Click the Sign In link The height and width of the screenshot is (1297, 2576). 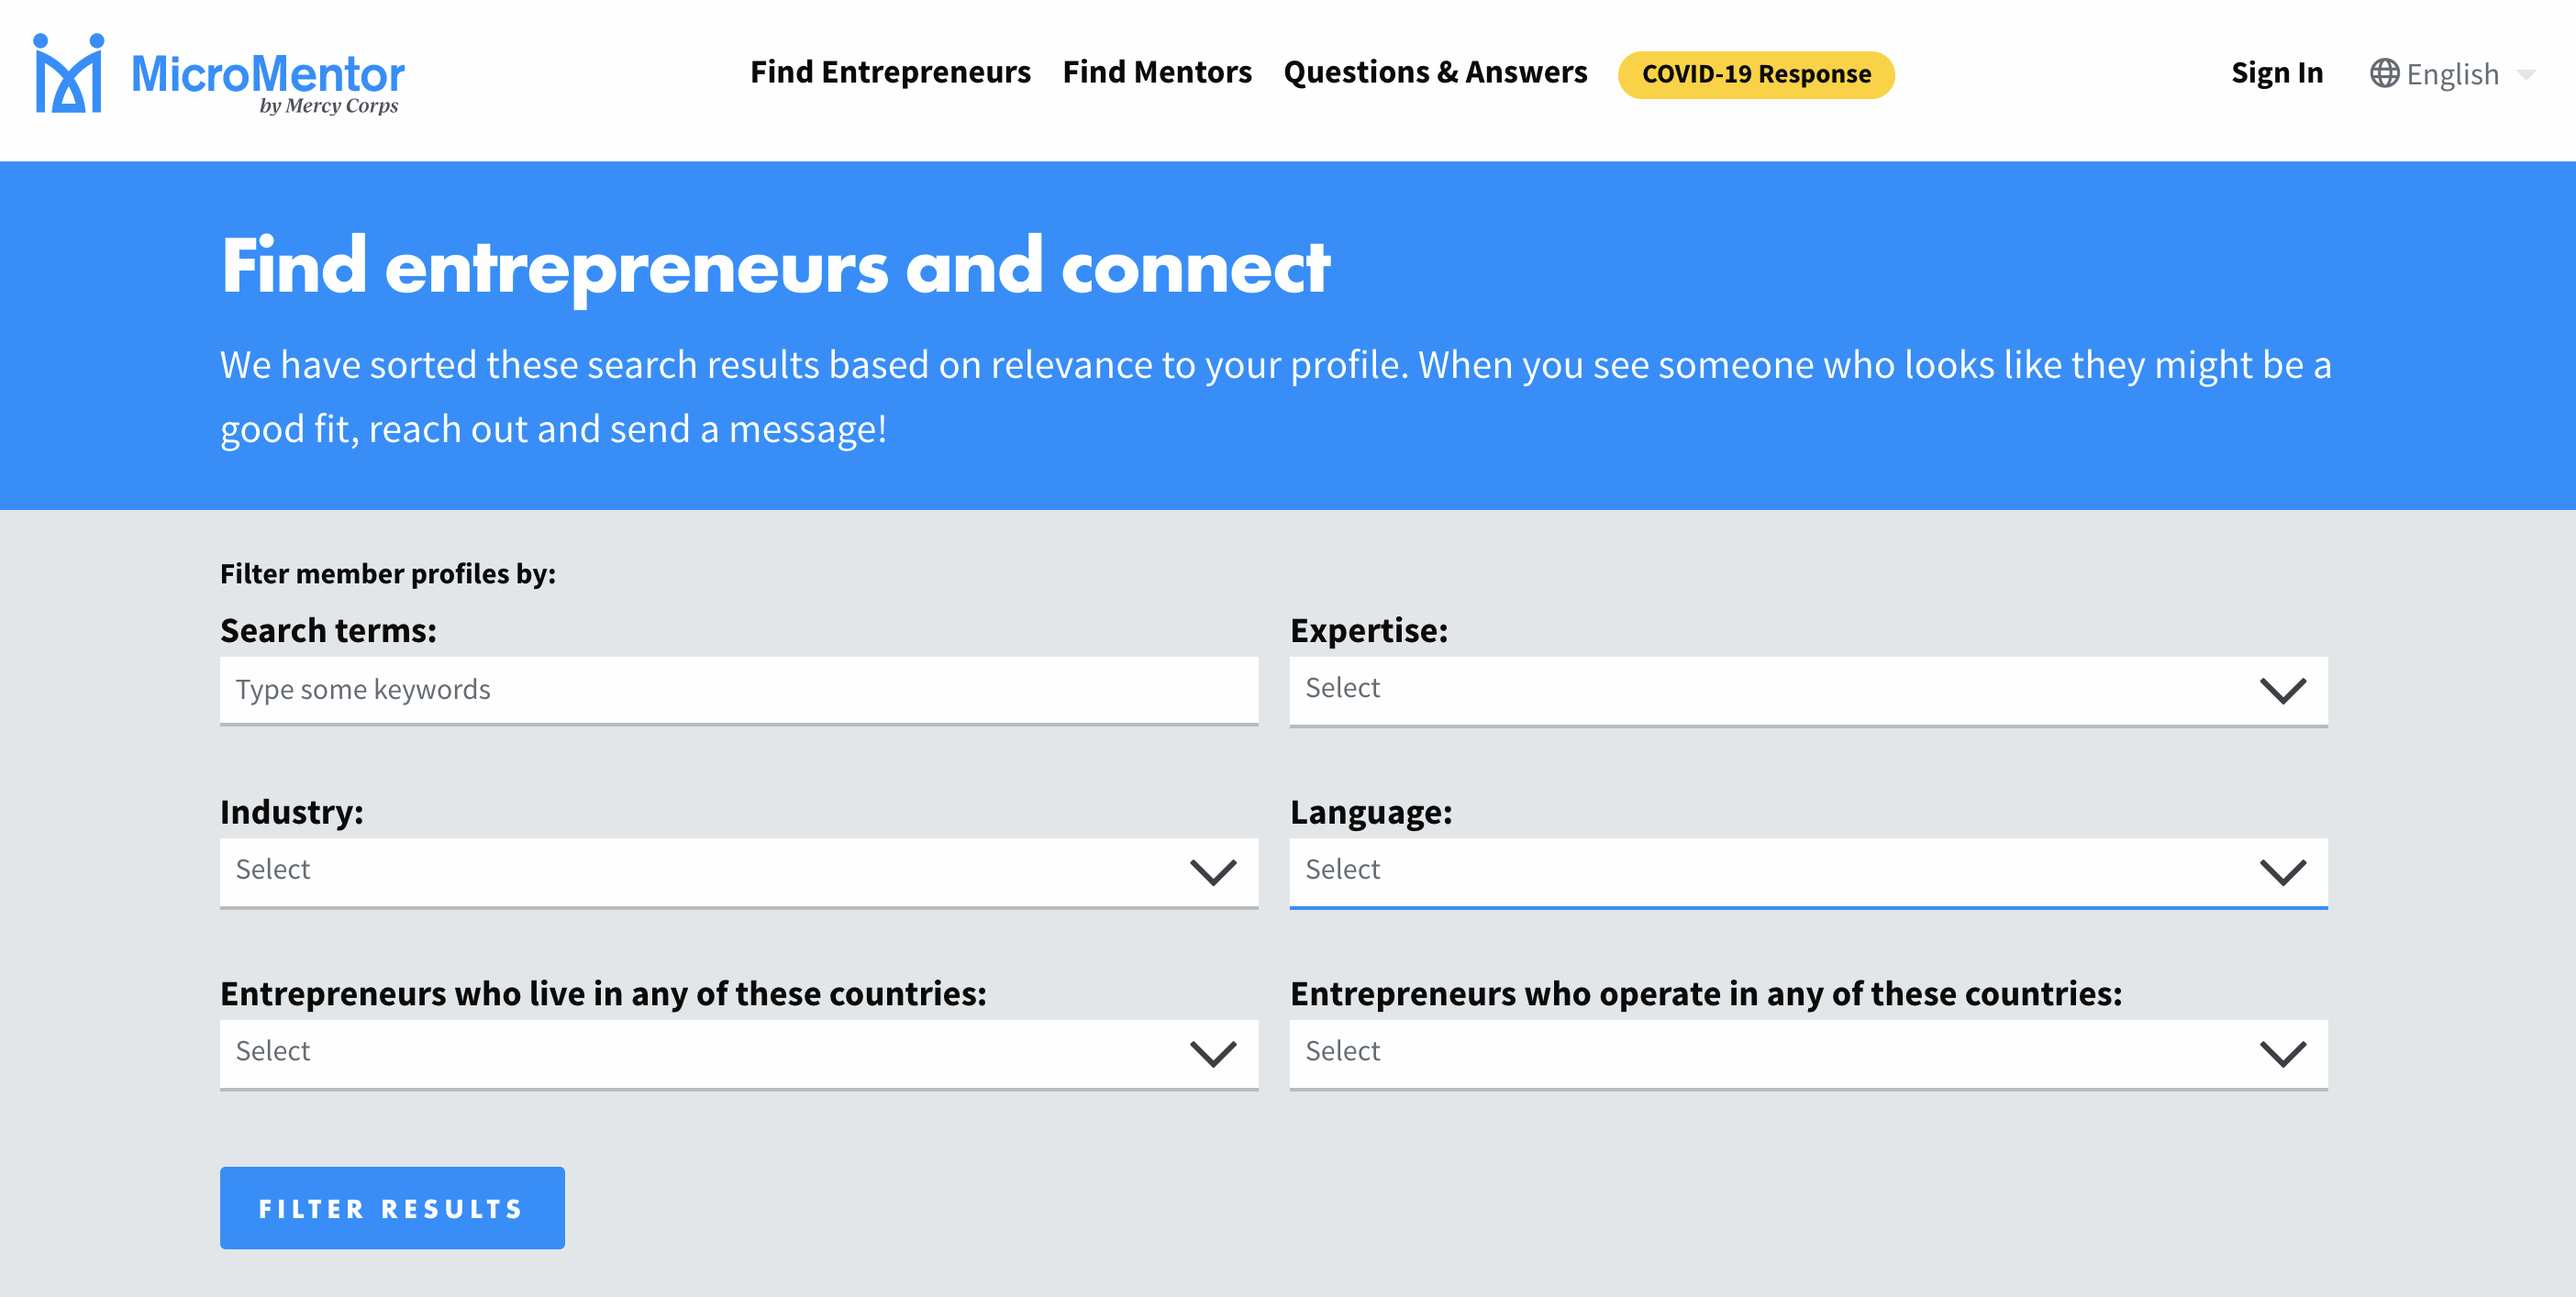coord(2277,72)
